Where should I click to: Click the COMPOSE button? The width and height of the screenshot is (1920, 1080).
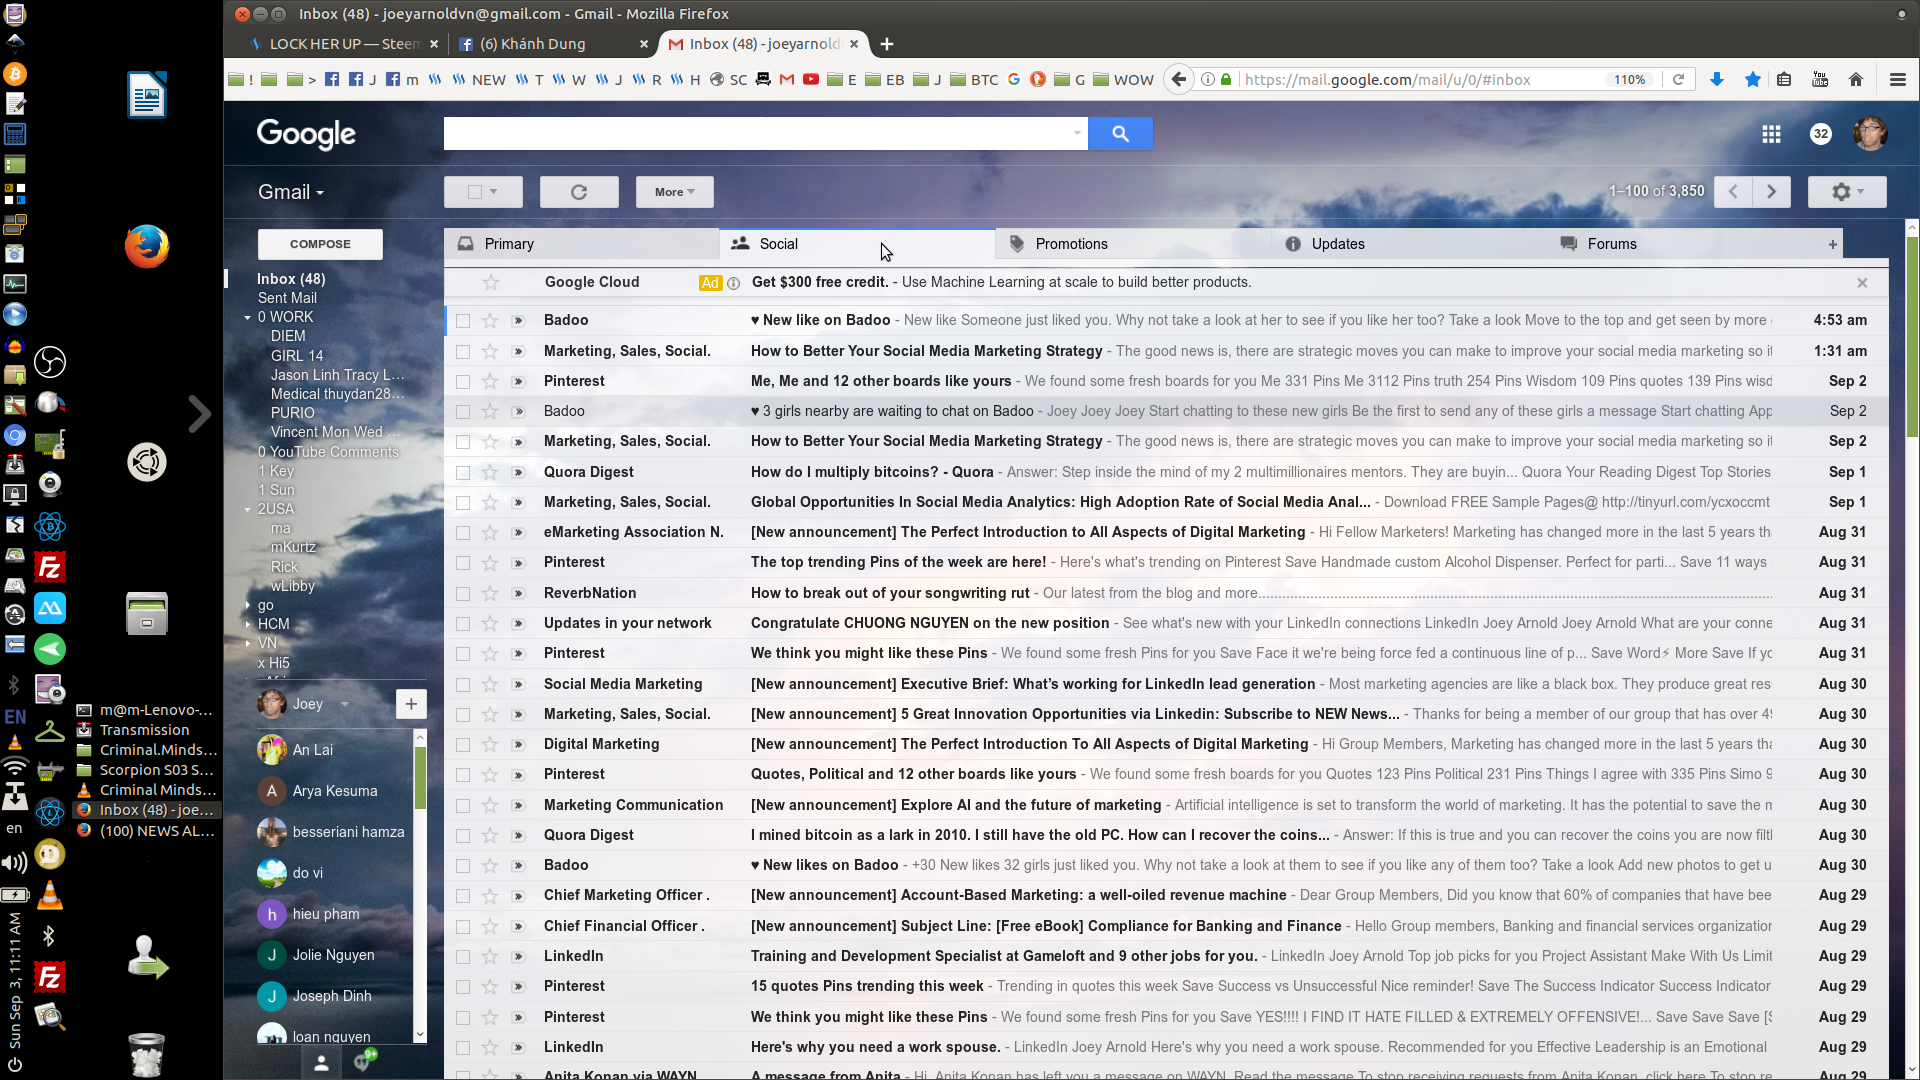pyautogui.click(x=320, y=244)
